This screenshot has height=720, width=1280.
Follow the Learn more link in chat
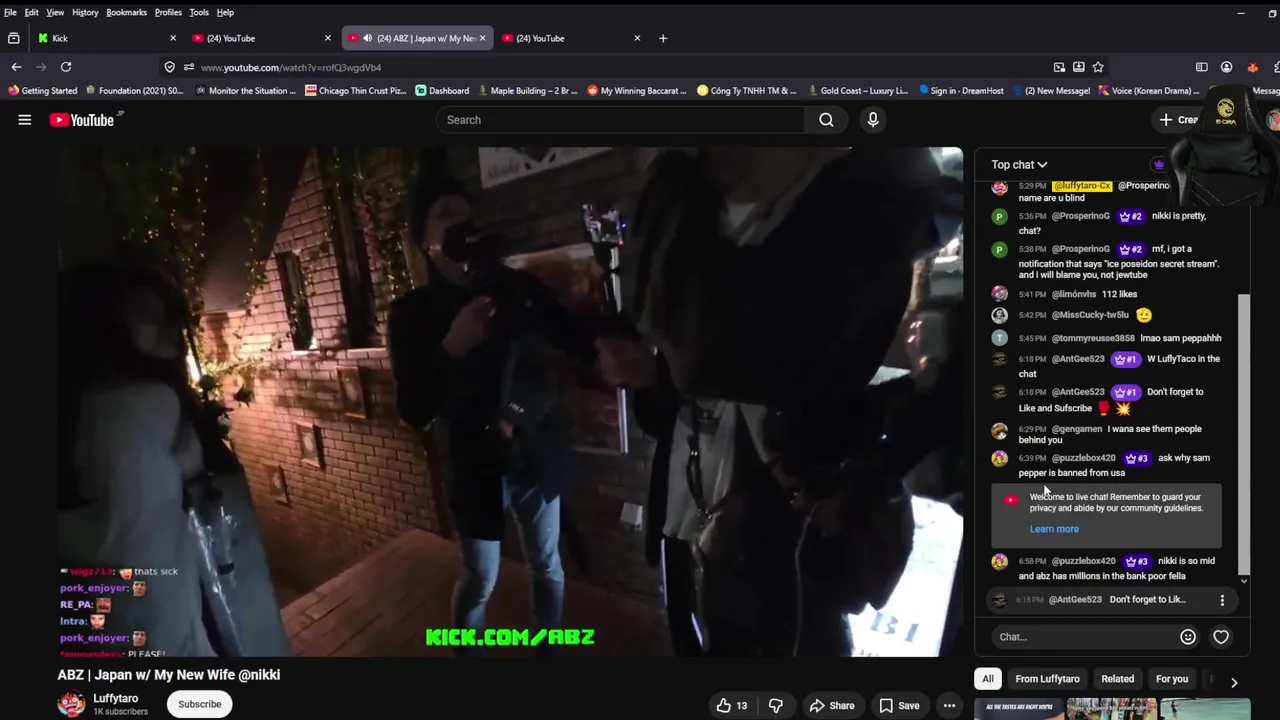point(1054,529)
